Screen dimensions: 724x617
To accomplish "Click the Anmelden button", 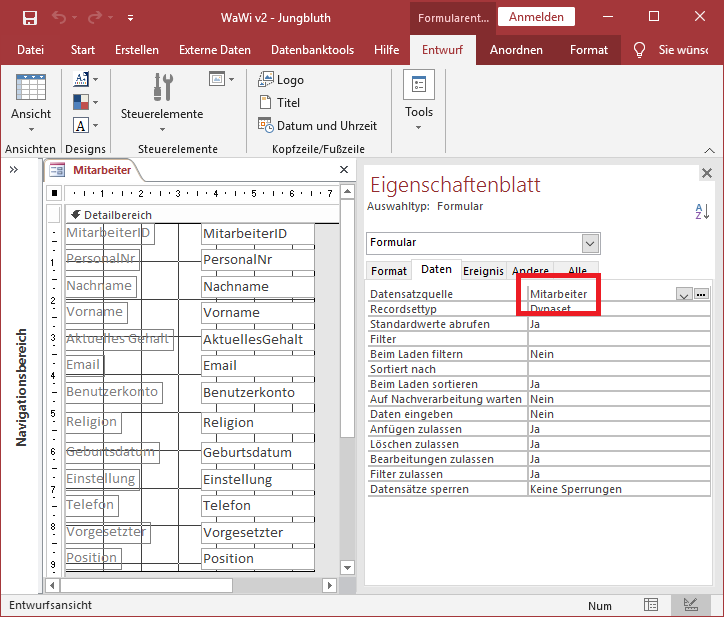I will pyautogui.click(x=536, y=17).
